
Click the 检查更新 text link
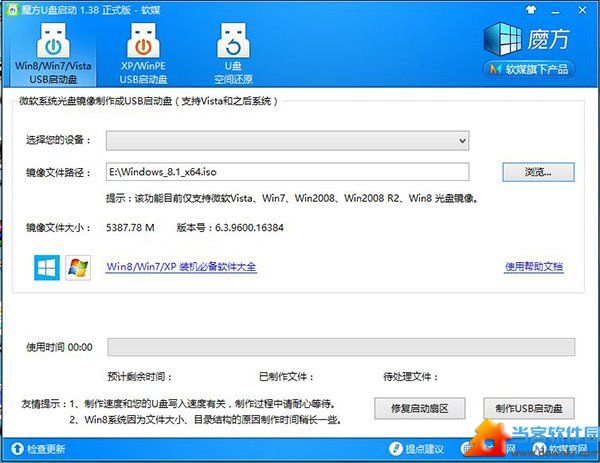pos(46,449)
